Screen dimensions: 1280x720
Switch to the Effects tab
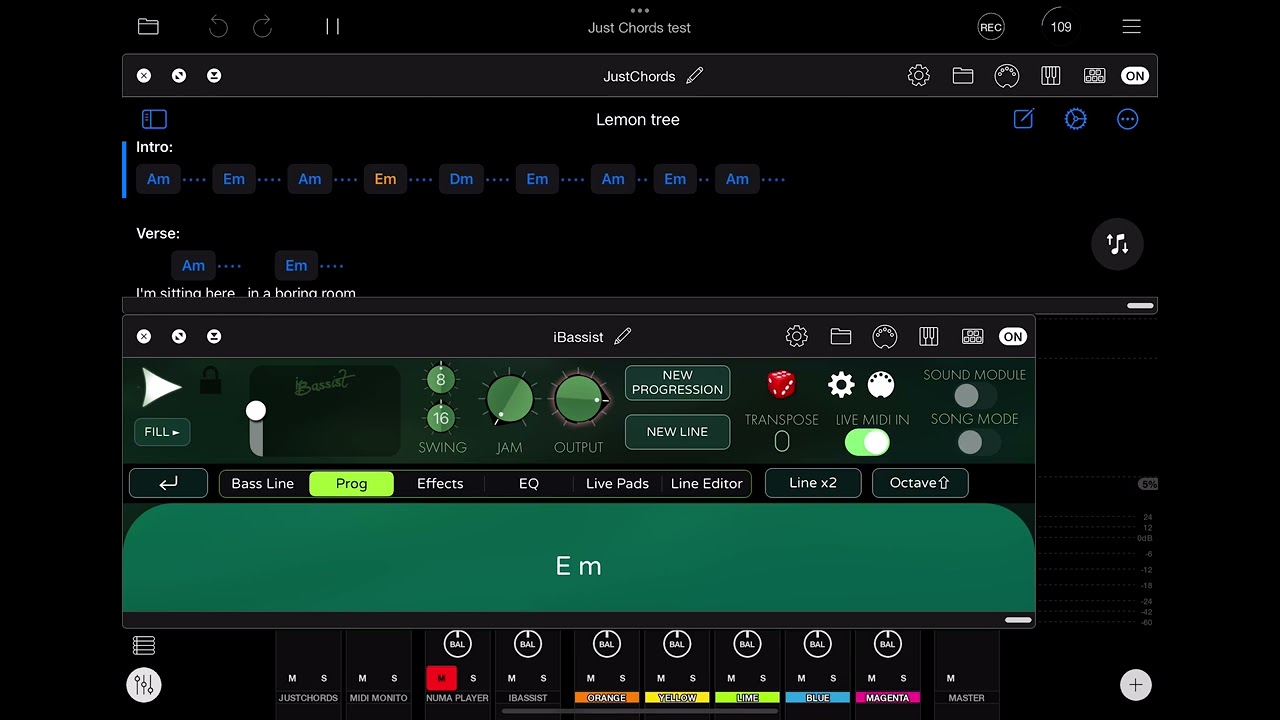pos(440,484)
